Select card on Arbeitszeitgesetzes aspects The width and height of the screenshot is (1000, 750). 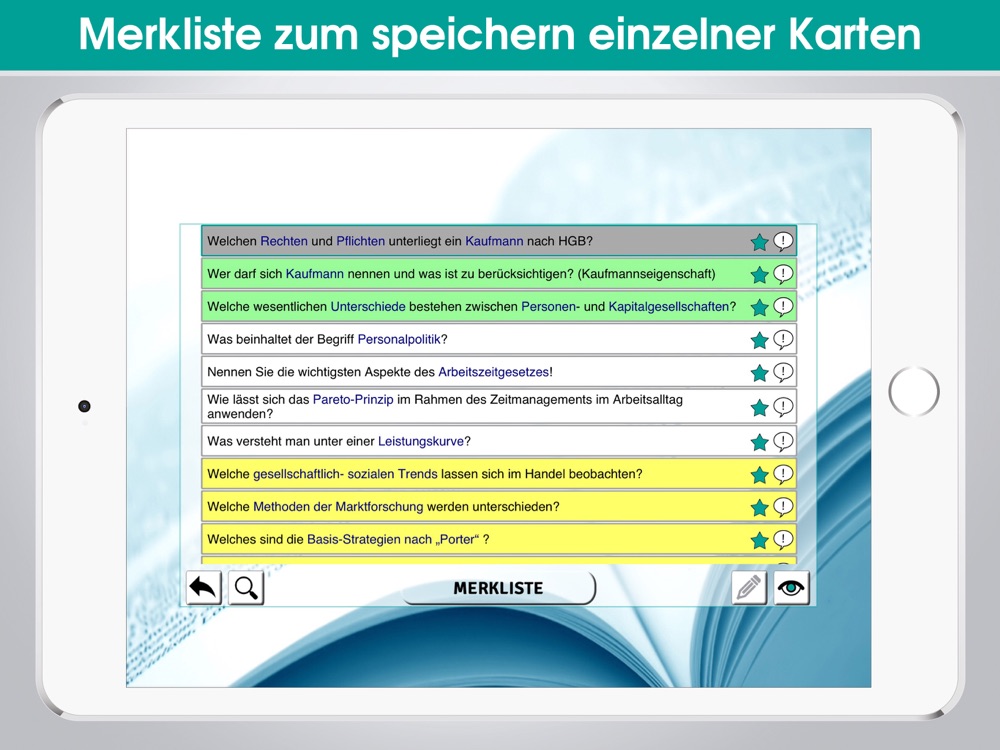pyautogui.click(x=499, y=372)
